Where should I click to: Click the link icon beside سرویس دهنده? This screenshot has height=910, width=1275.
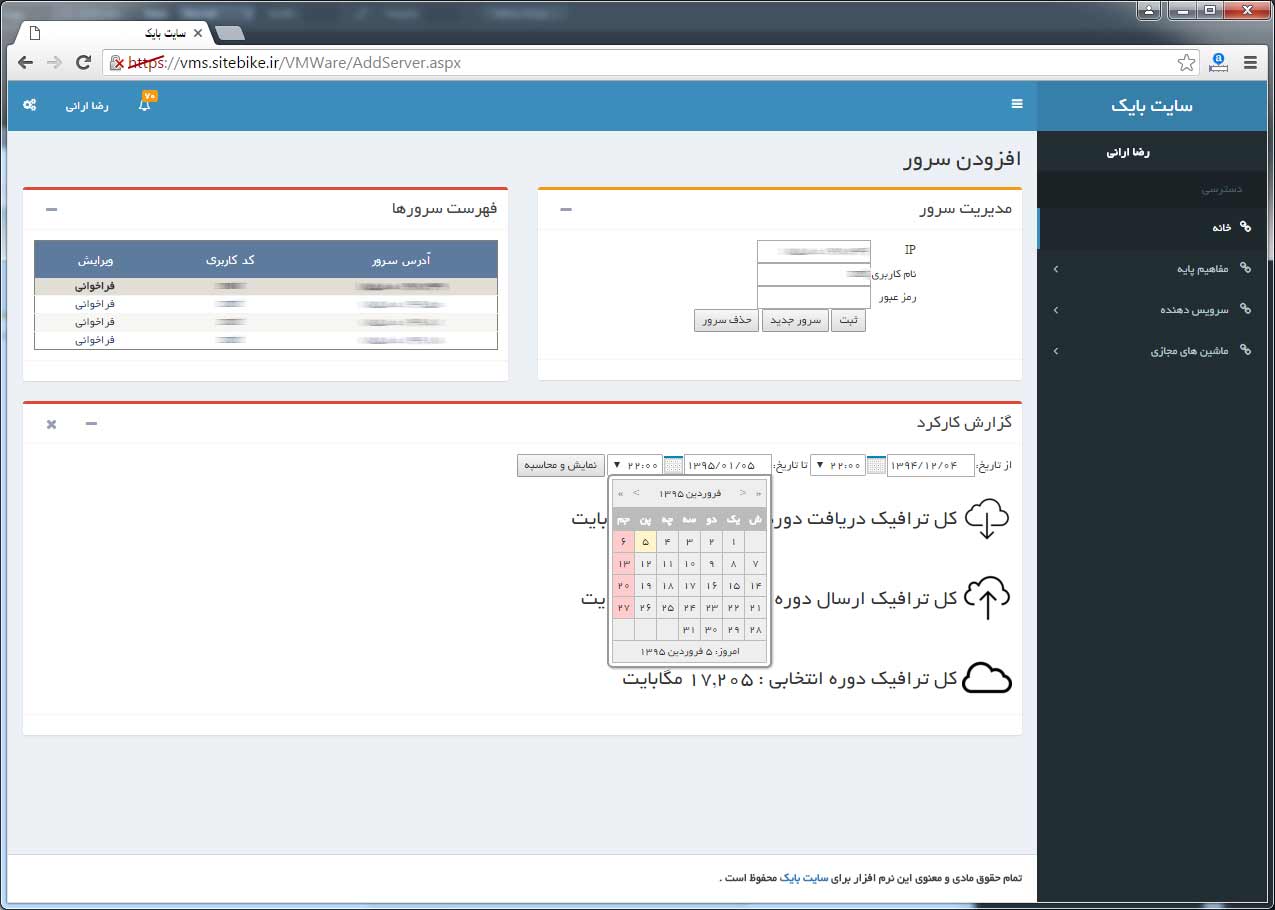[1245, 309]
